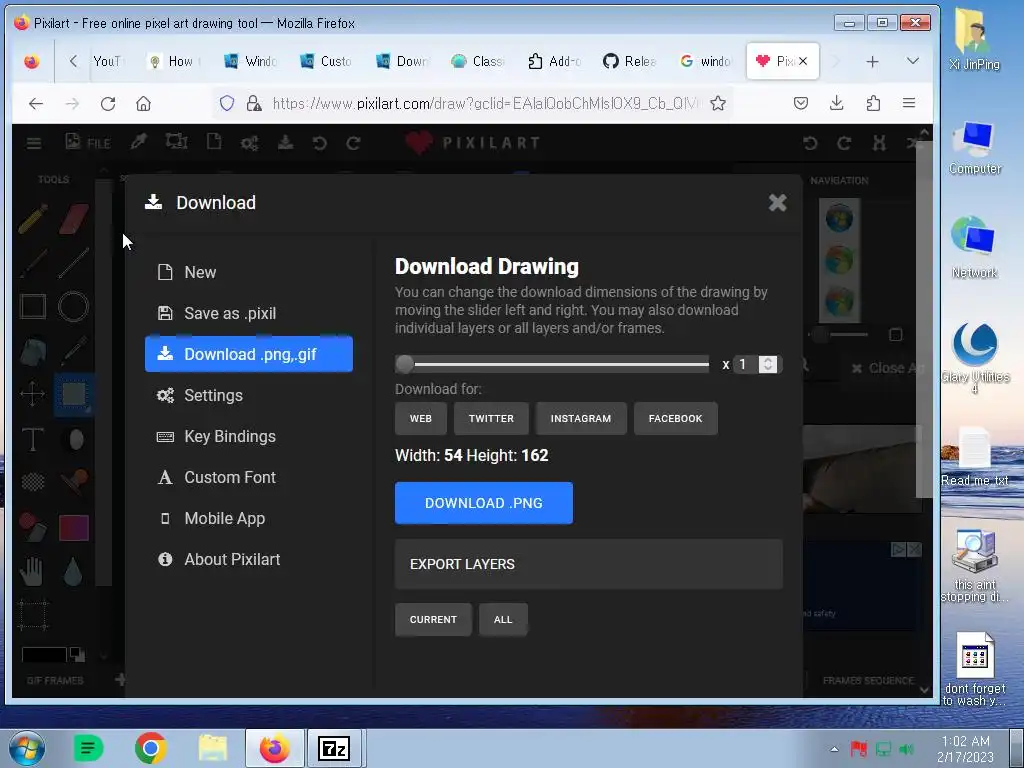Image resolution: width=1024 pixels, height=768 pixels.
Task: Choose FACEBOOK download preset
Action: coord(675,419)
